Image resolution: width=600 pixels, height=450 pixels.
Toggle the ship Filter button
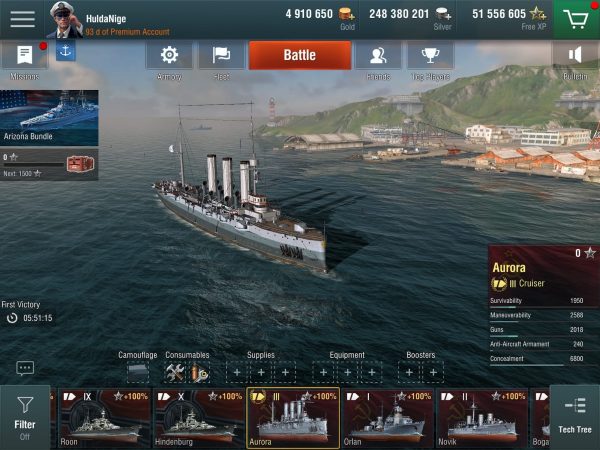25,418
